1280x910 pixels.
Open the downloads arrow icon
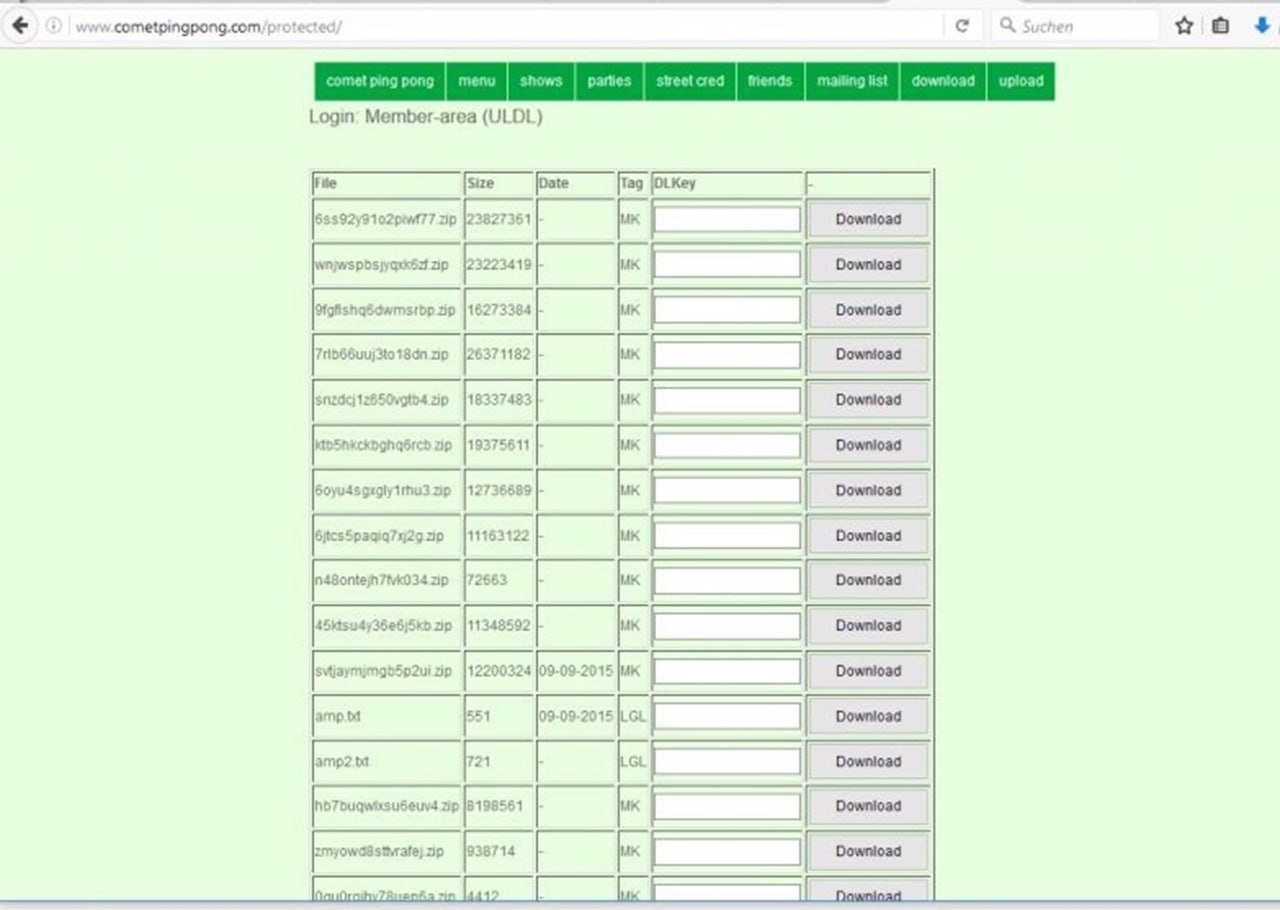(1263, 26)
